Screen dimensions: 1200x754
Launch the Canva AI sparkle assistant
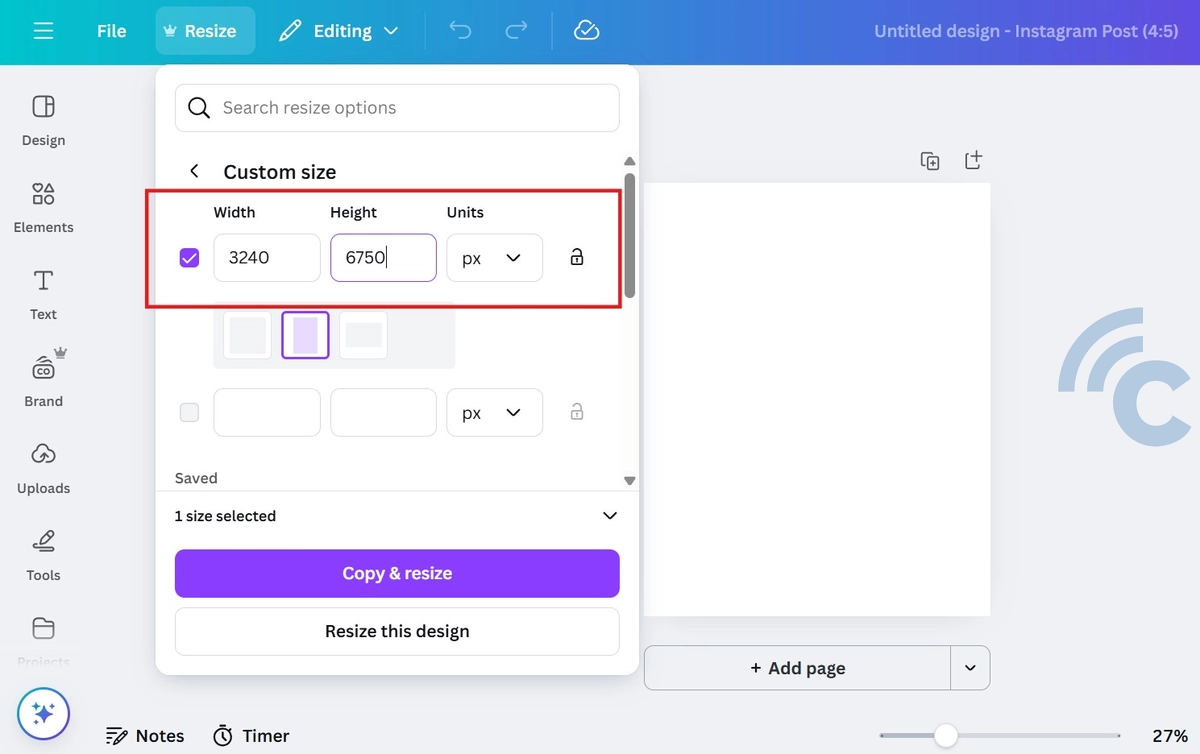[43, 713]
